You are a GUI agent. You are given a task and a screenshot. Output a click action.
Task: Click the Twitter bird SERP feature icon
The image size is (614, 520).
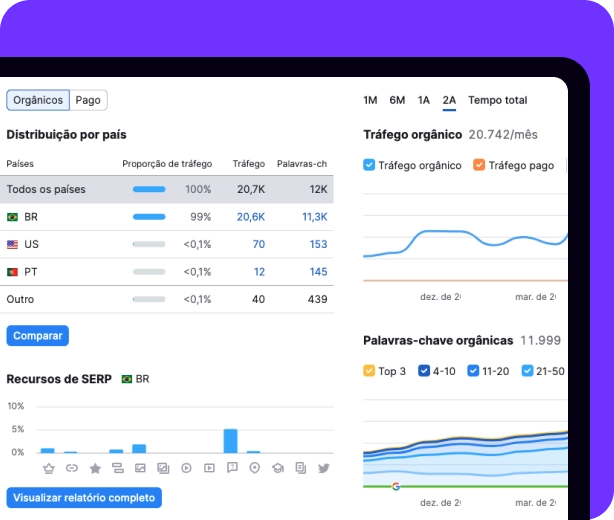[324, 468]
